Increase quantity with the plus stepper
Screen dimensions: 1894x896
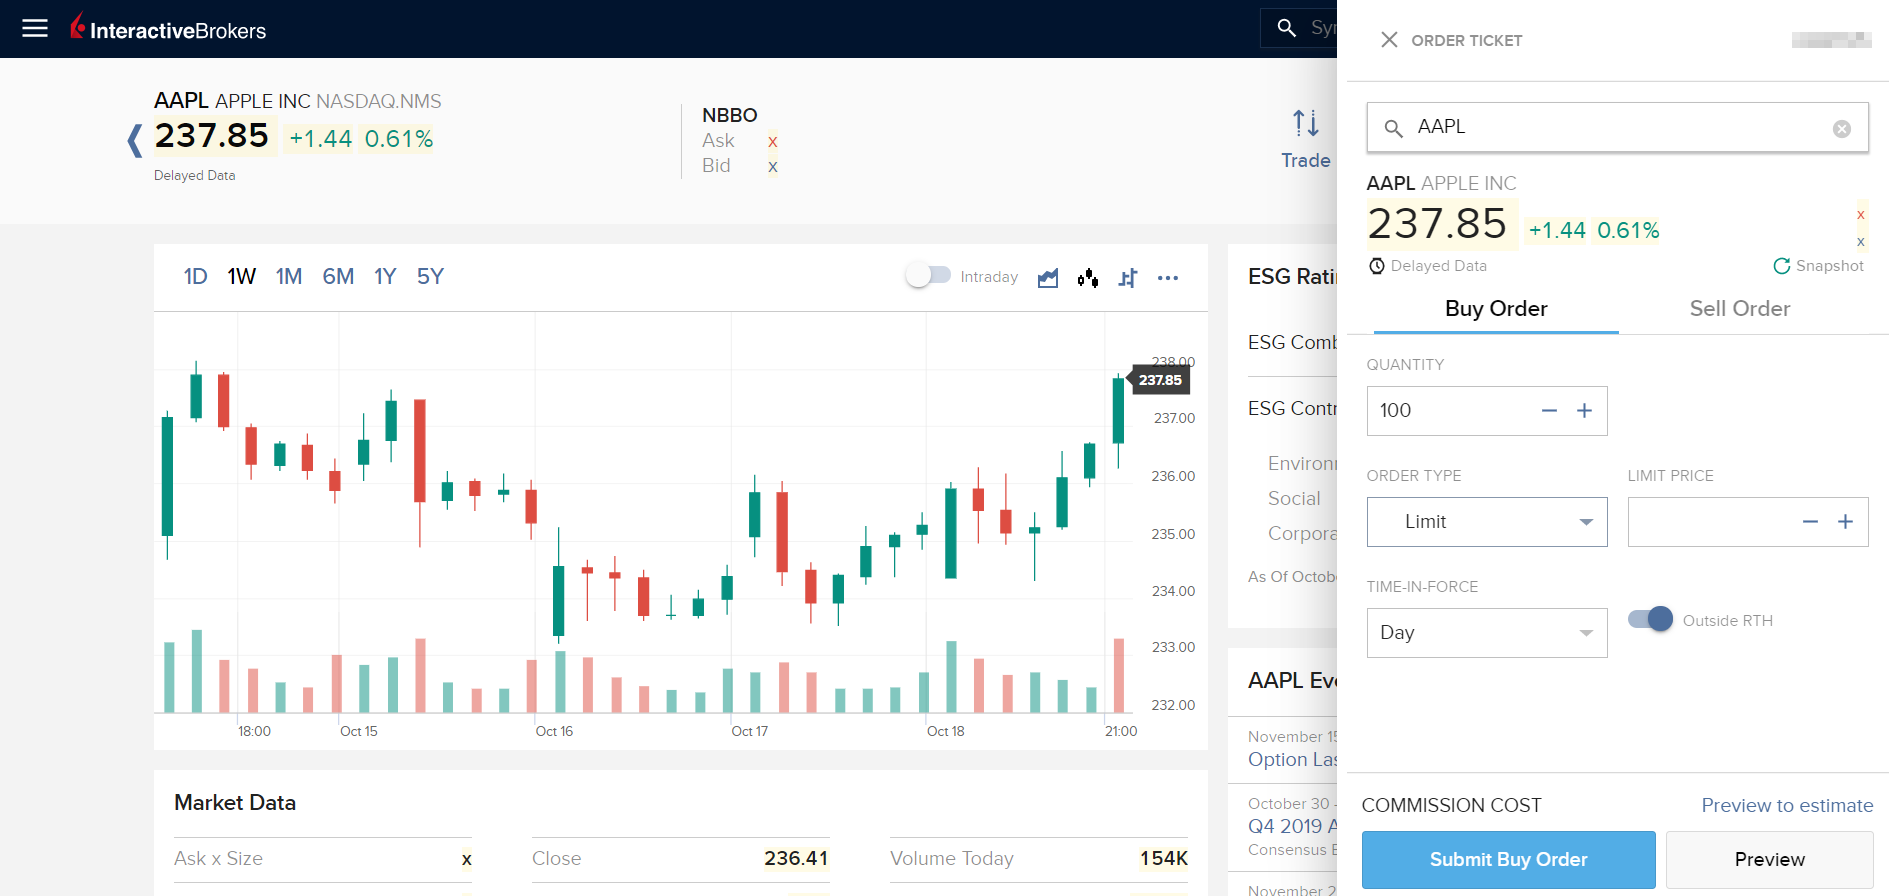tap(1584, 411)
